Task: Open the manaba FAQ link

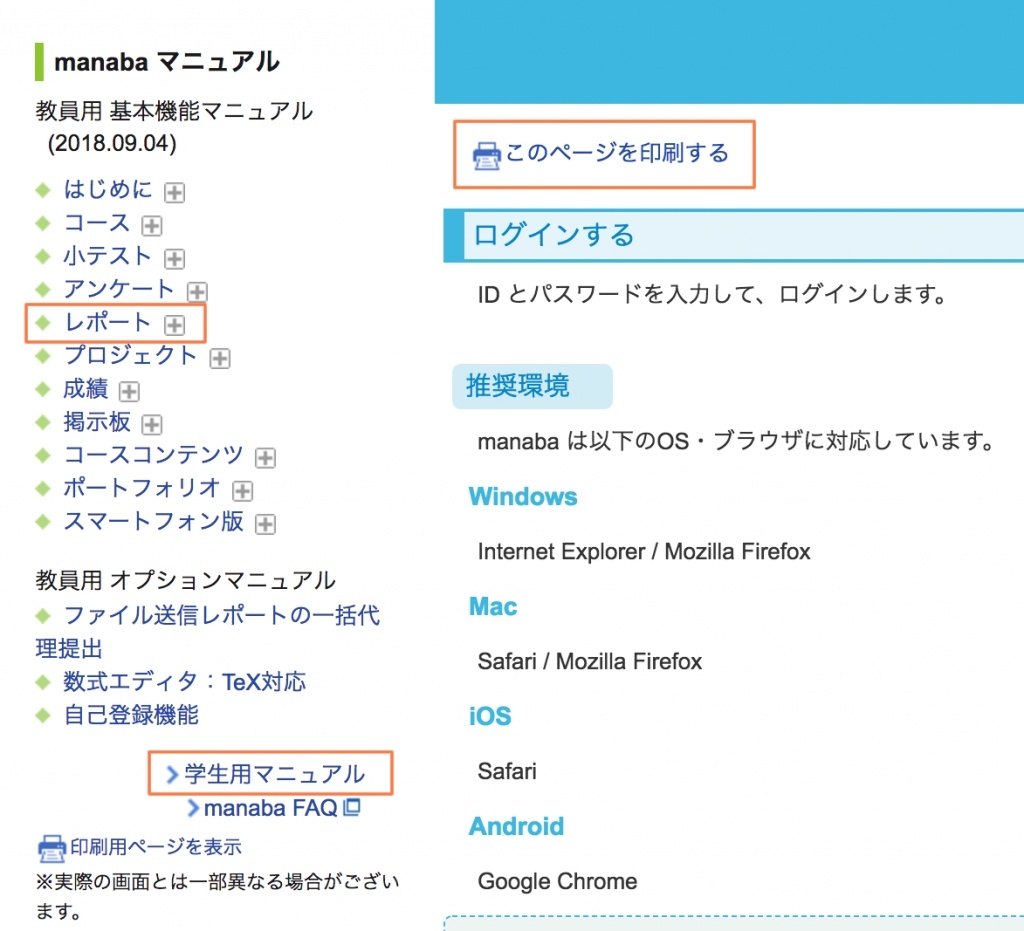Action: pos(270,808)
